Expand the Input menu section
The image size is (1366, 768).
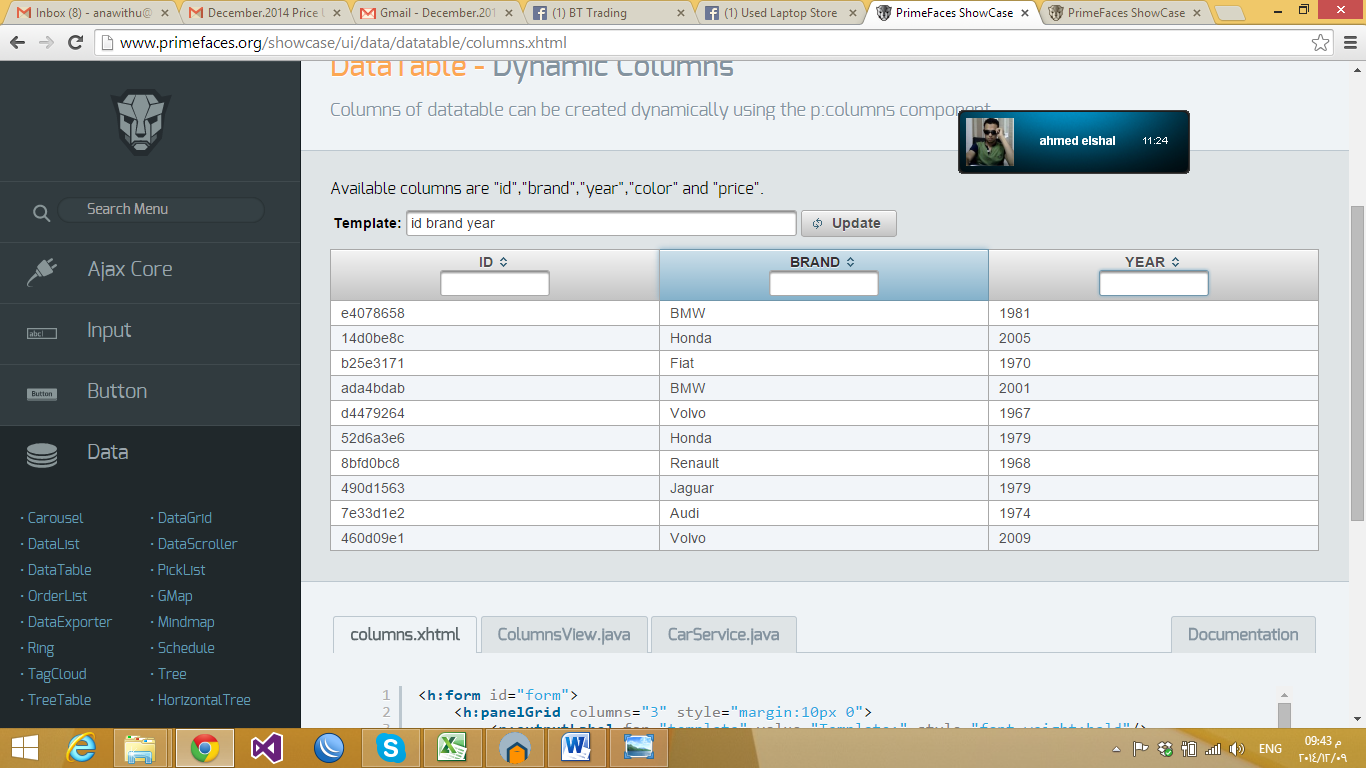[109, 330]
